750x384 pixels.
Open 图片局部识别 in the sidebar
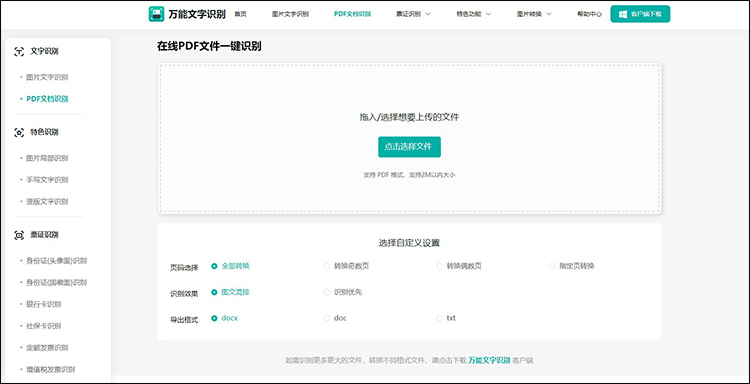coord(47,158)
